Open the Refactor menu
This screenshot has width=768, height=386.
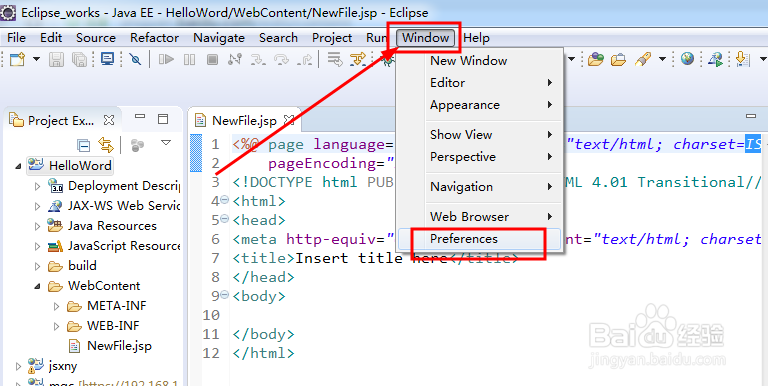(x=154, y=38)
